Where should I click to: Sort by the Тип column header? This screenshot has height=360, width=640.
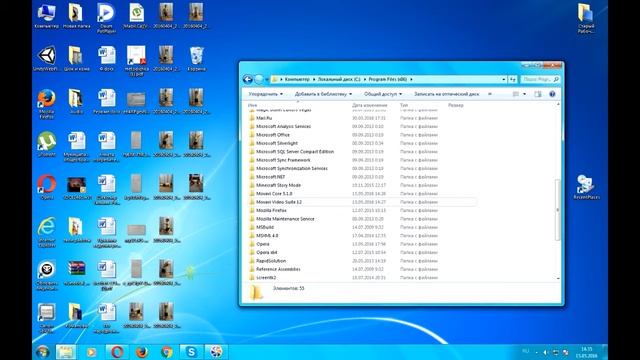404,105
